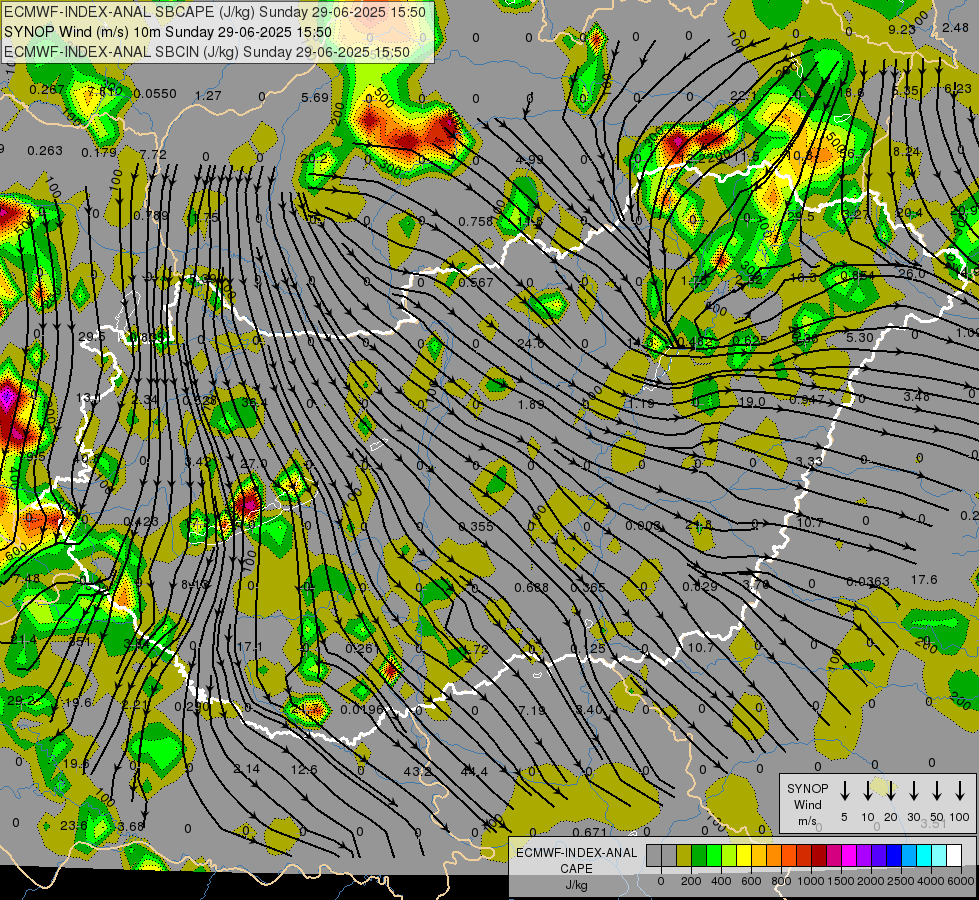Click the 5 m/s wind arrow in legend
This screenshot has width=979, height=900.
coord(844,790)
